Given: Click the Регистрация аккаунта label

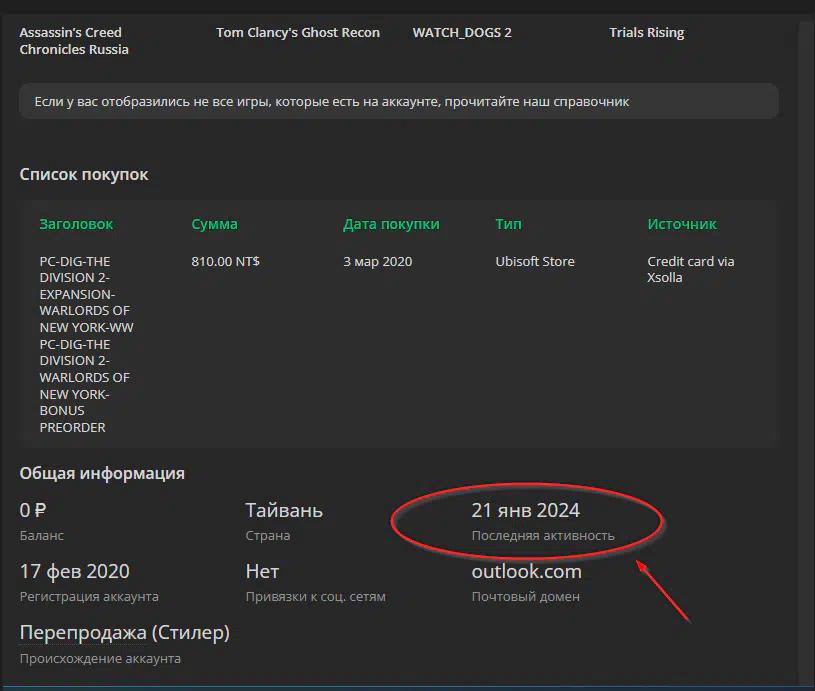Looking at the screenshot, I should tap(89, 596).
